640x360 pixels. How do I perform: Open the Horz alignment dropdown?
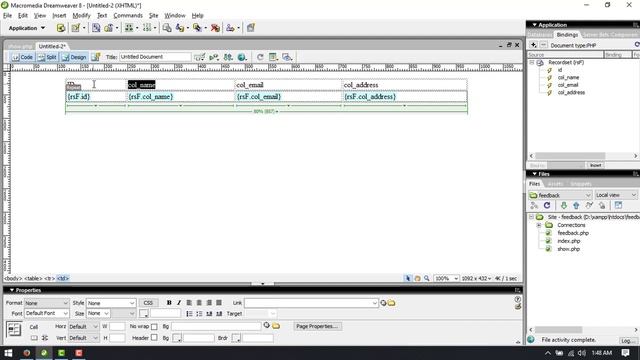pyautogui.click(x=83, y=327)
